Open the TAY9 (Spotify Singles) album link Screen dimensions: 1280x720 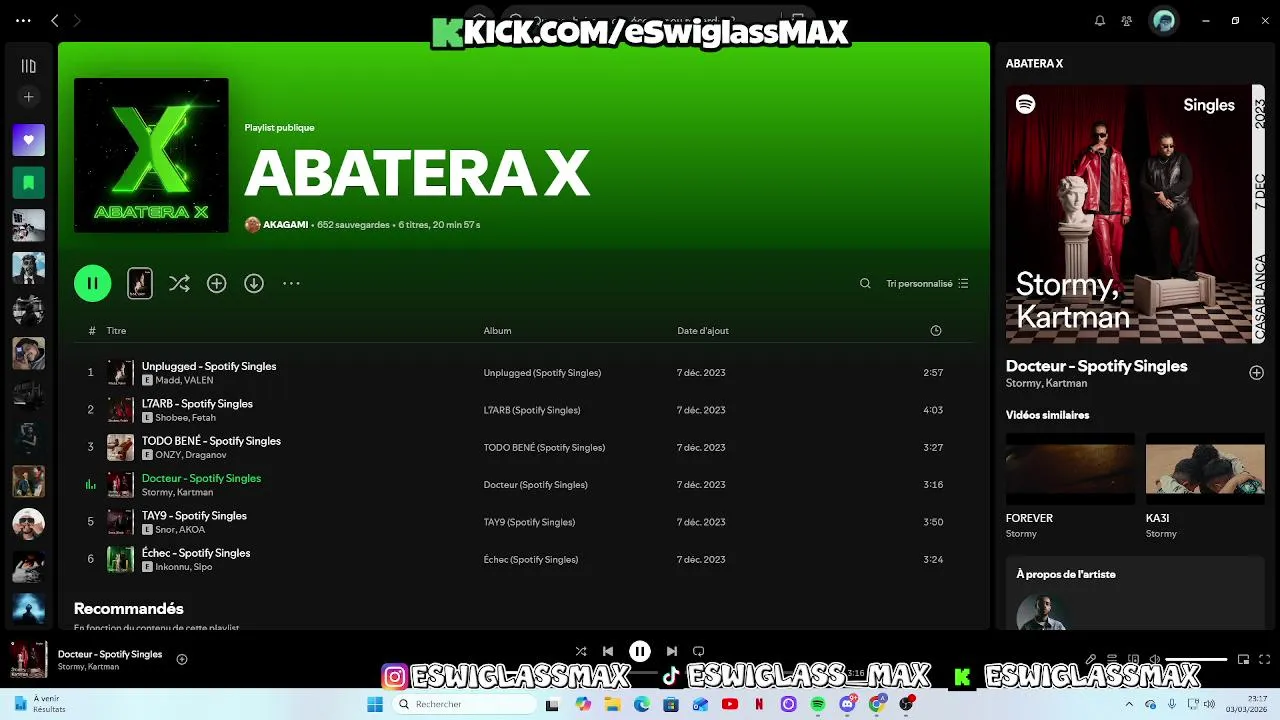(x=529, y=522)
